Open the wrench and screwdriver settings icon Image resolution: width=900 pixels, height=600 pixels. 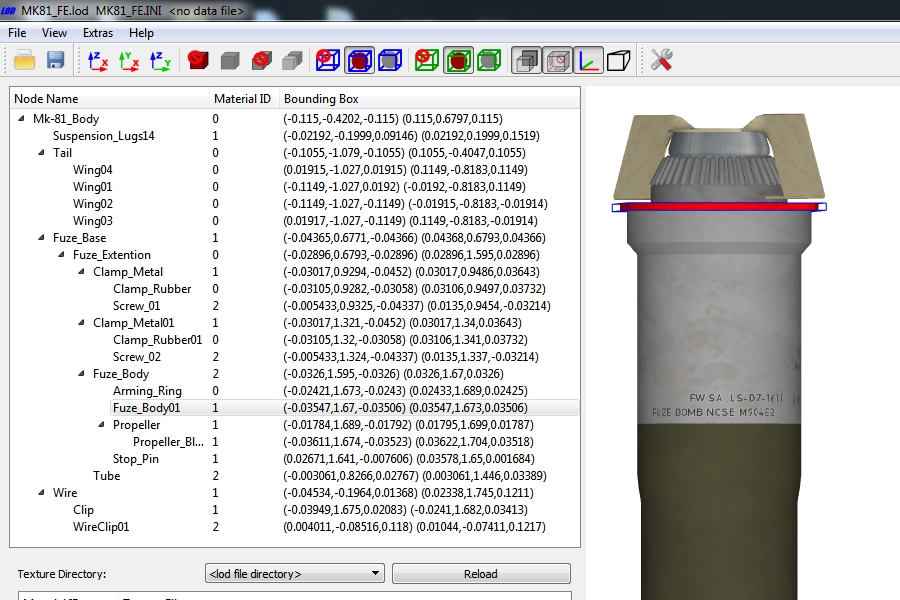661,60
